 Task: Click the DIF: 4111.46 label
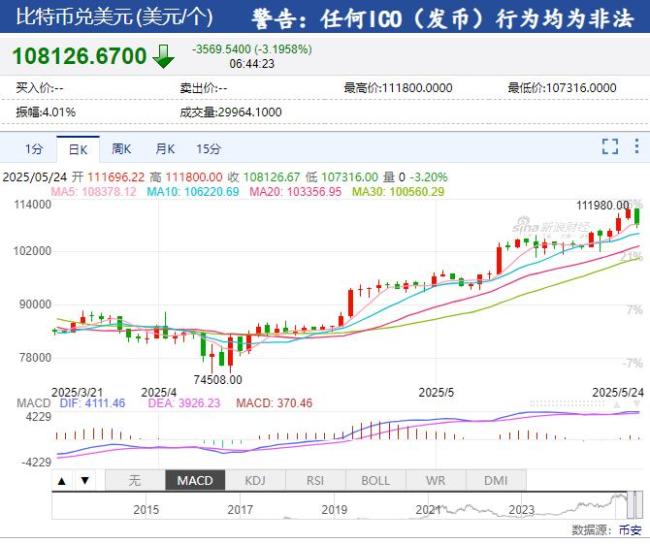click(x=92, y=403)
